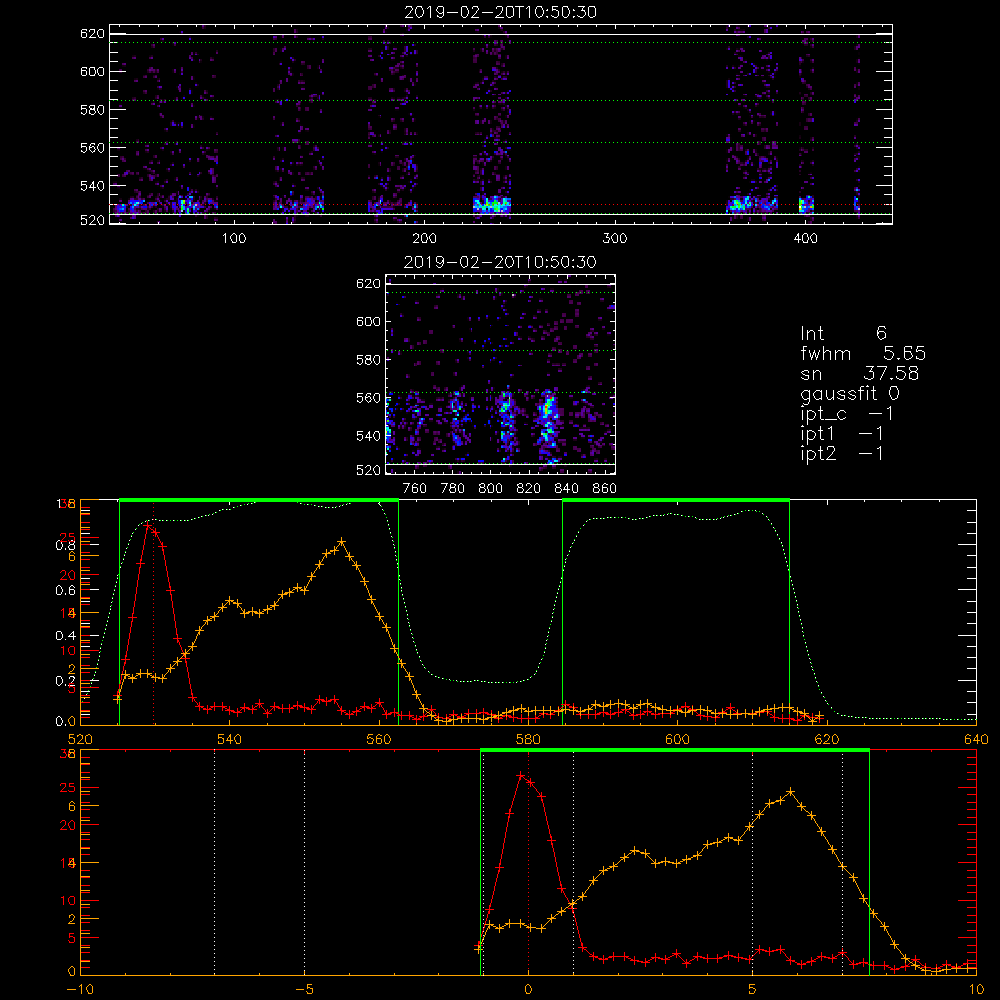Click the bright burst near 235 in top spectrogram
The image size is (1000, 1000).
point(492,205)
